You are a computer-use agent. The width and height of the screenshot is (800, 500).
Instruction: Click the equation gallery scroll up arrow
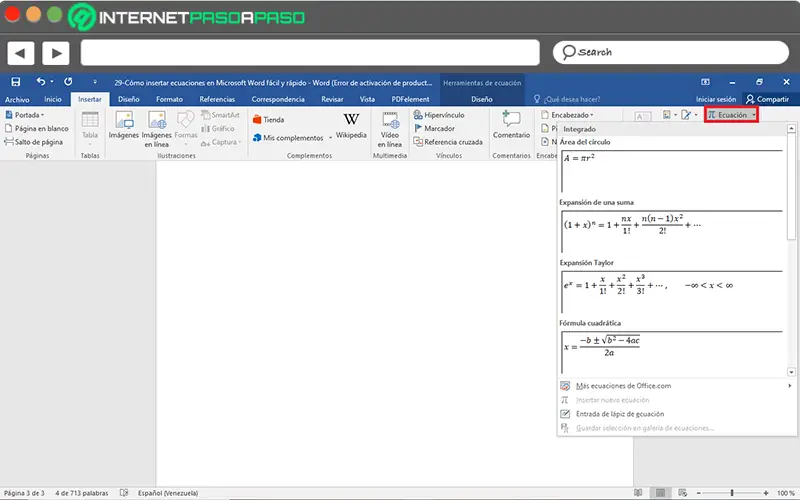[791, 129]
